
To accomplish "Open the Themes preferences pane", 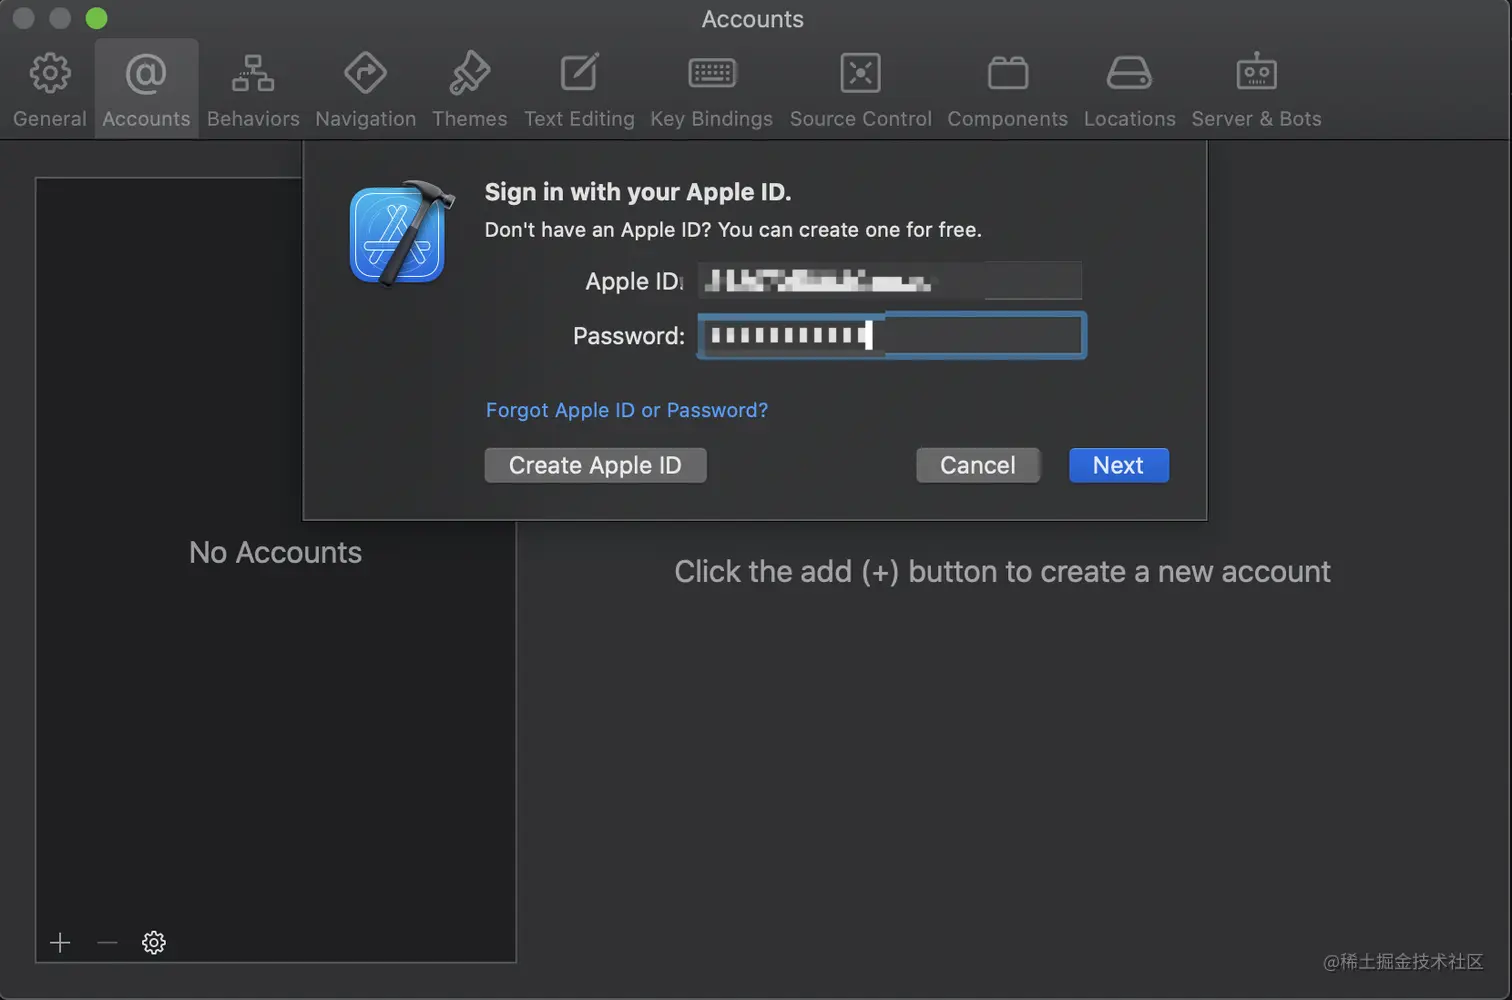I will (469, 91).
